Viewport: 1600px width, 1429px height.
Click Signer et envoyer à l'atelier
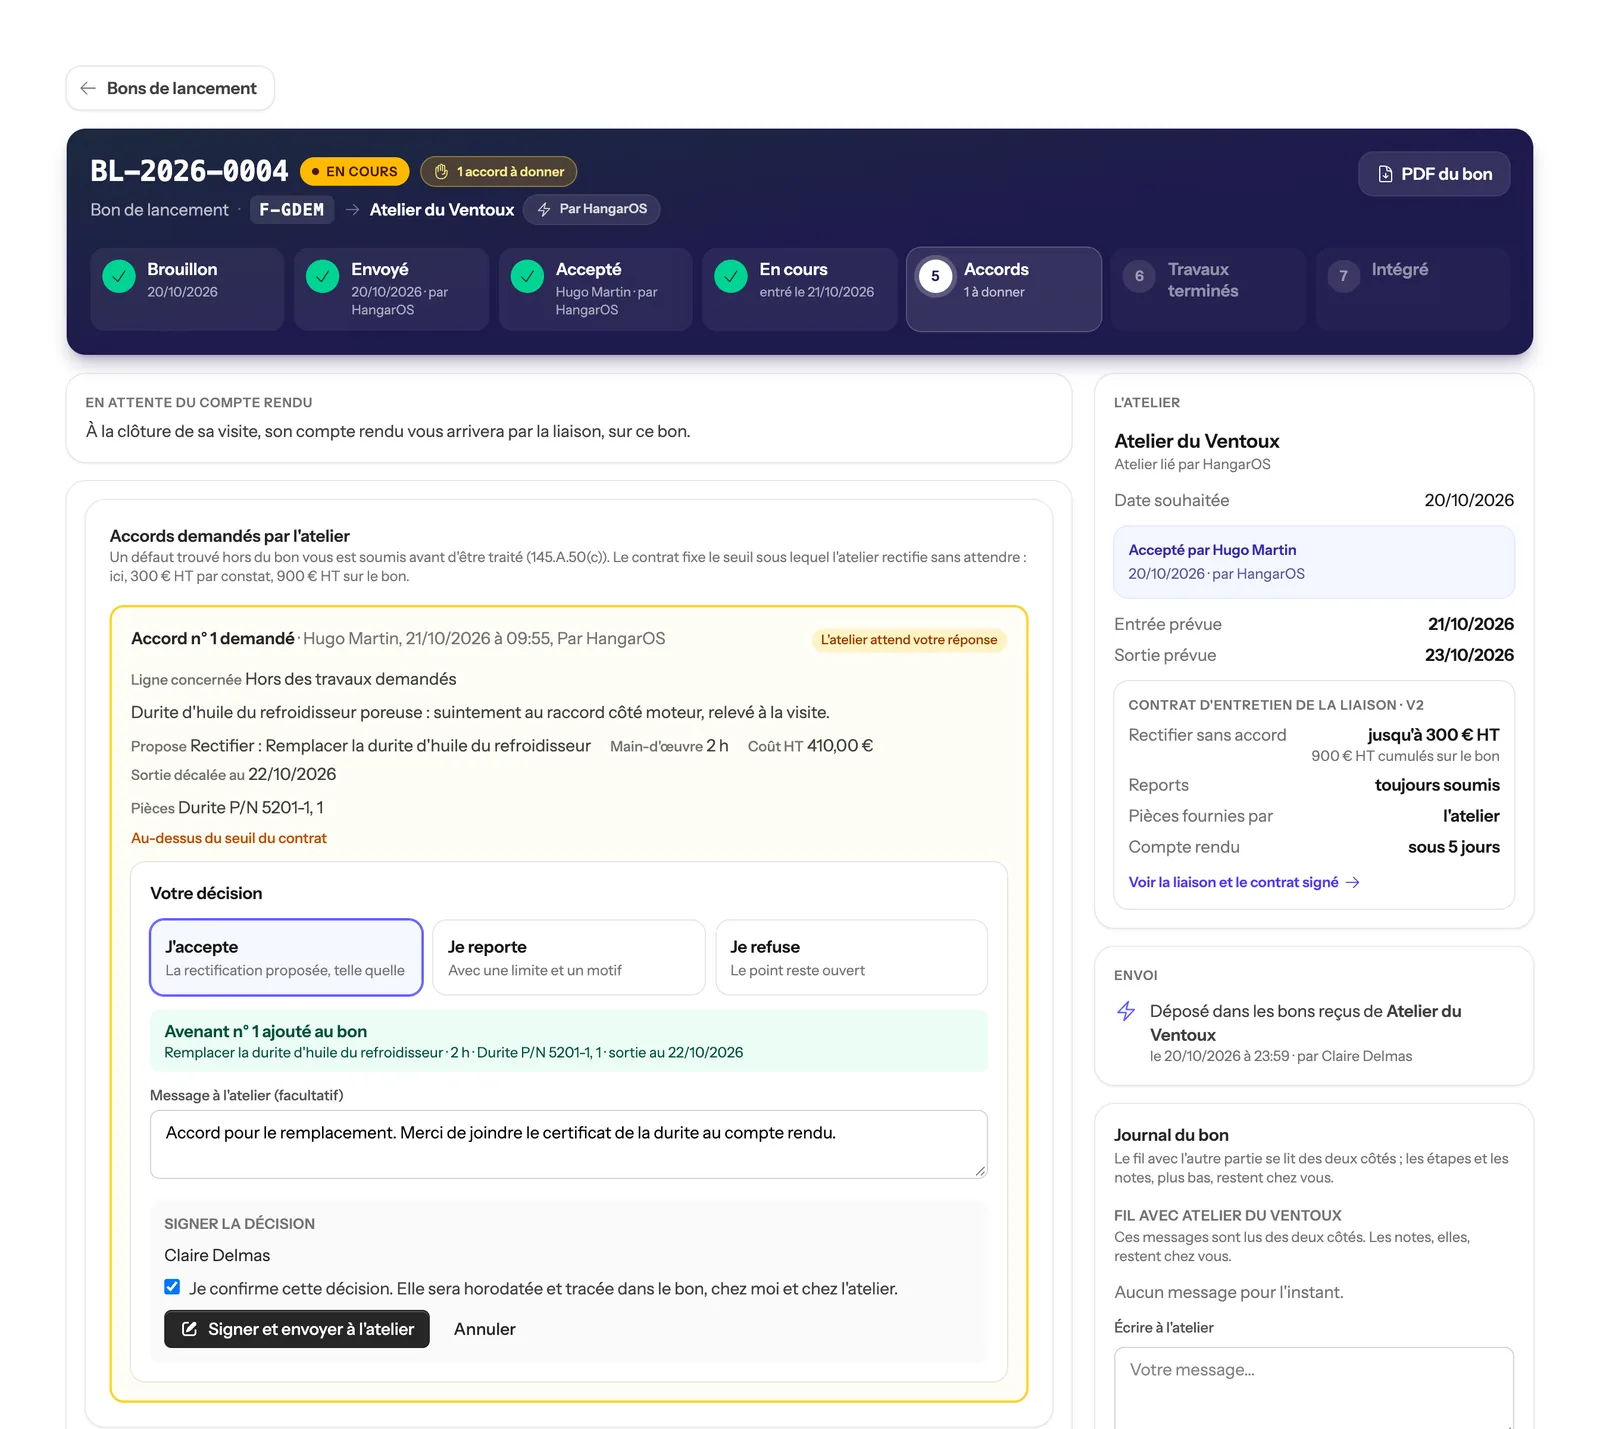click(x=297, y=1329)
